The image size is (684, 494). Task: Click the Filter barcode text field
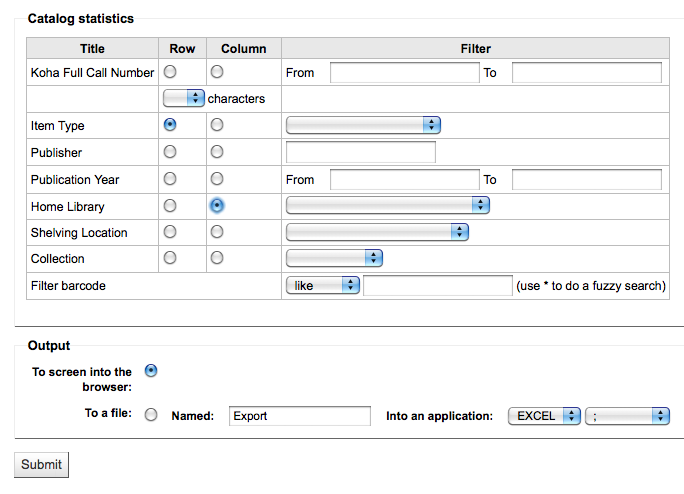click(438, 285)
